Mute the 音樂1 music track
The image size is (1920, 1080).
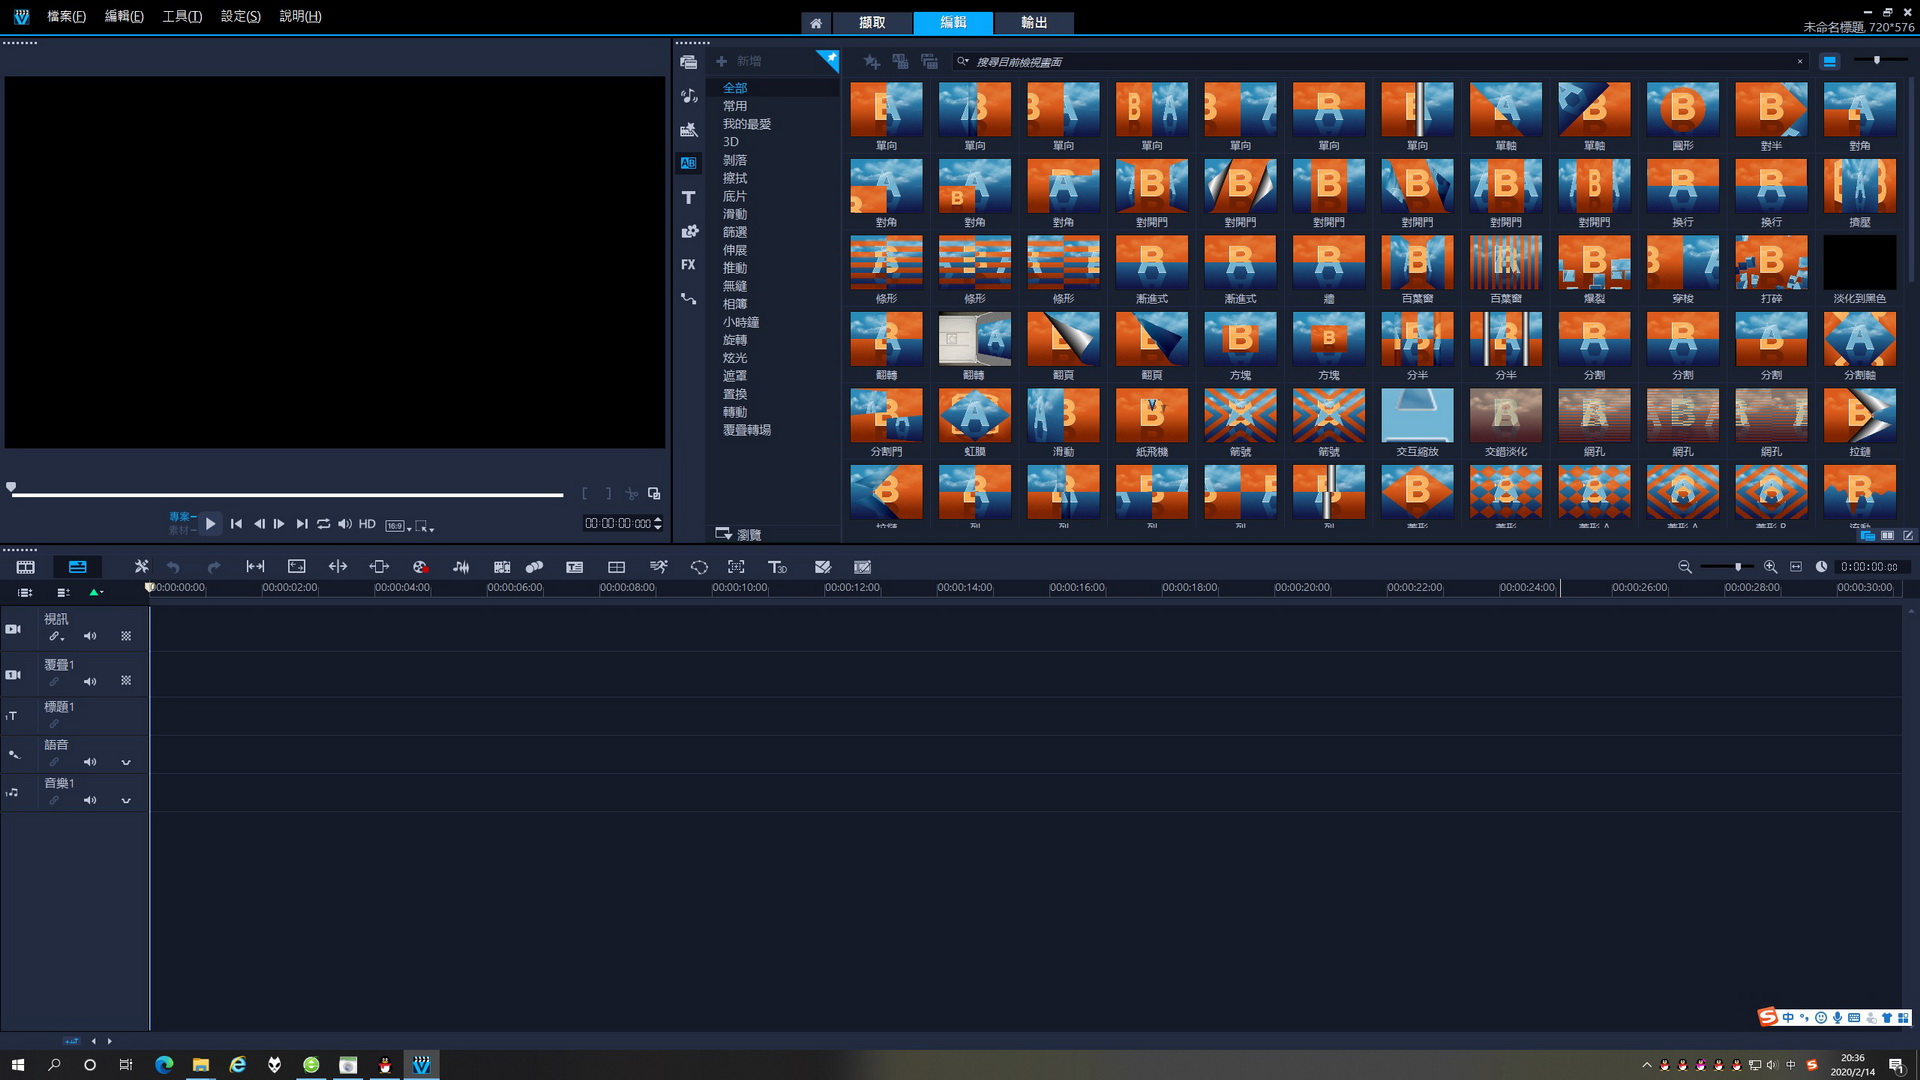point(90,800)
